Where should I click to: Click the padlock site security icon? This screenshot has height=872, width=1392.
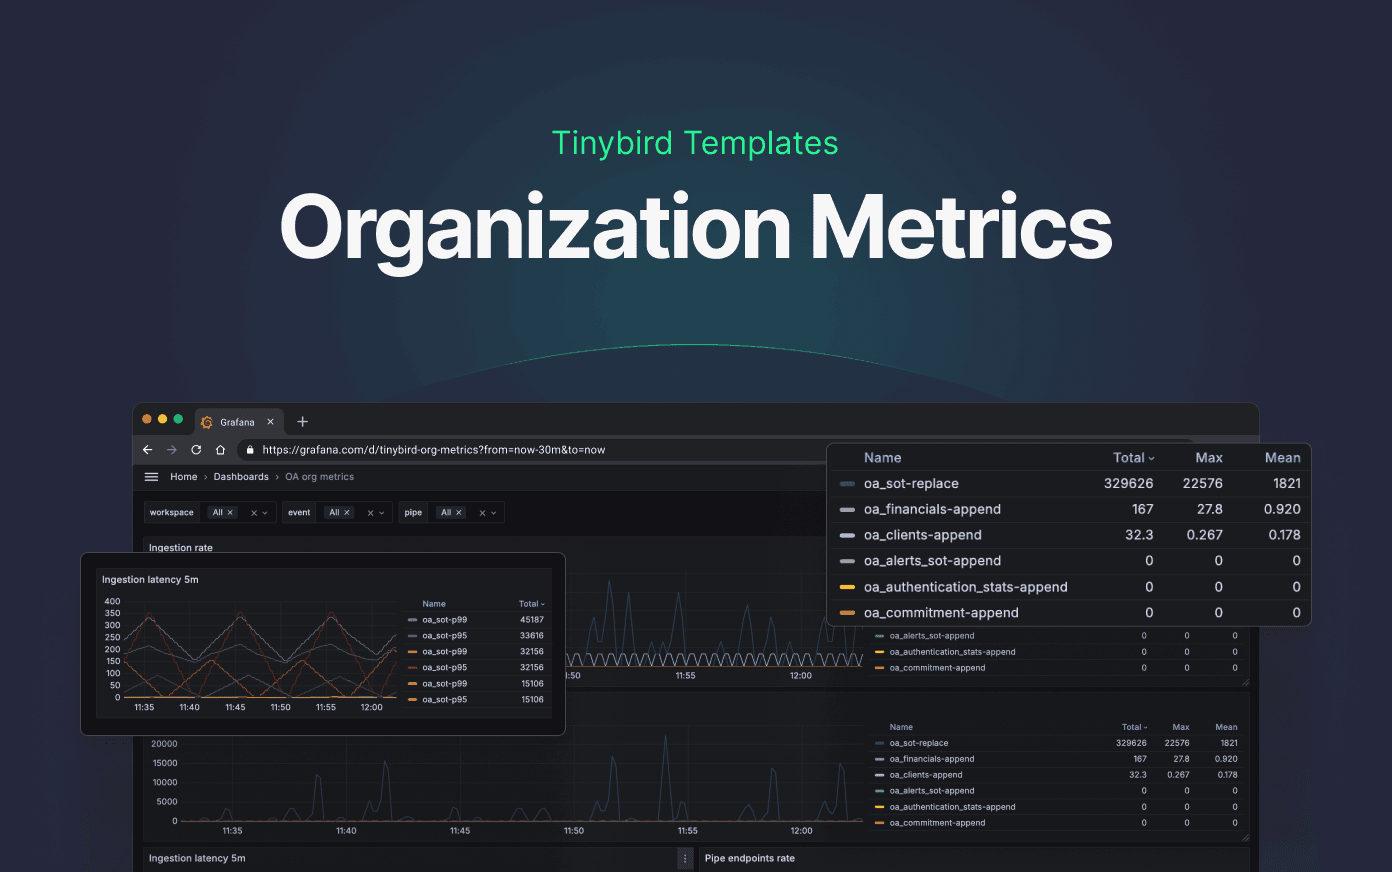[x=250, y=450]
